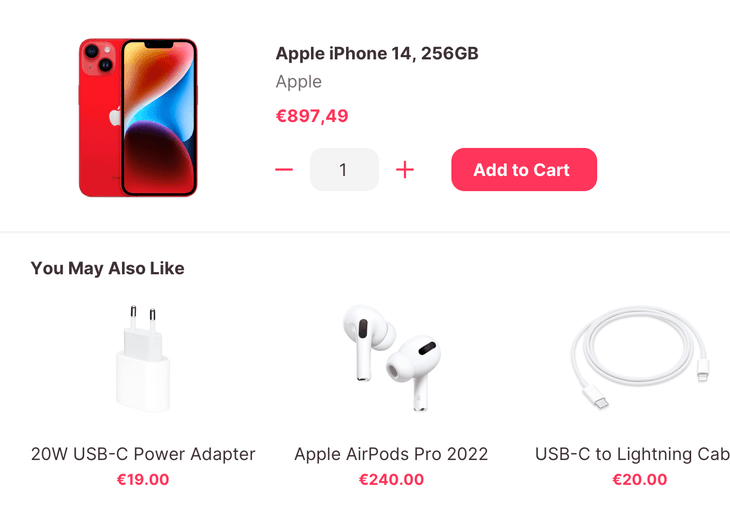
Task: Open Apple AirPods Pro 2022 link
Action: pos(391,454)
